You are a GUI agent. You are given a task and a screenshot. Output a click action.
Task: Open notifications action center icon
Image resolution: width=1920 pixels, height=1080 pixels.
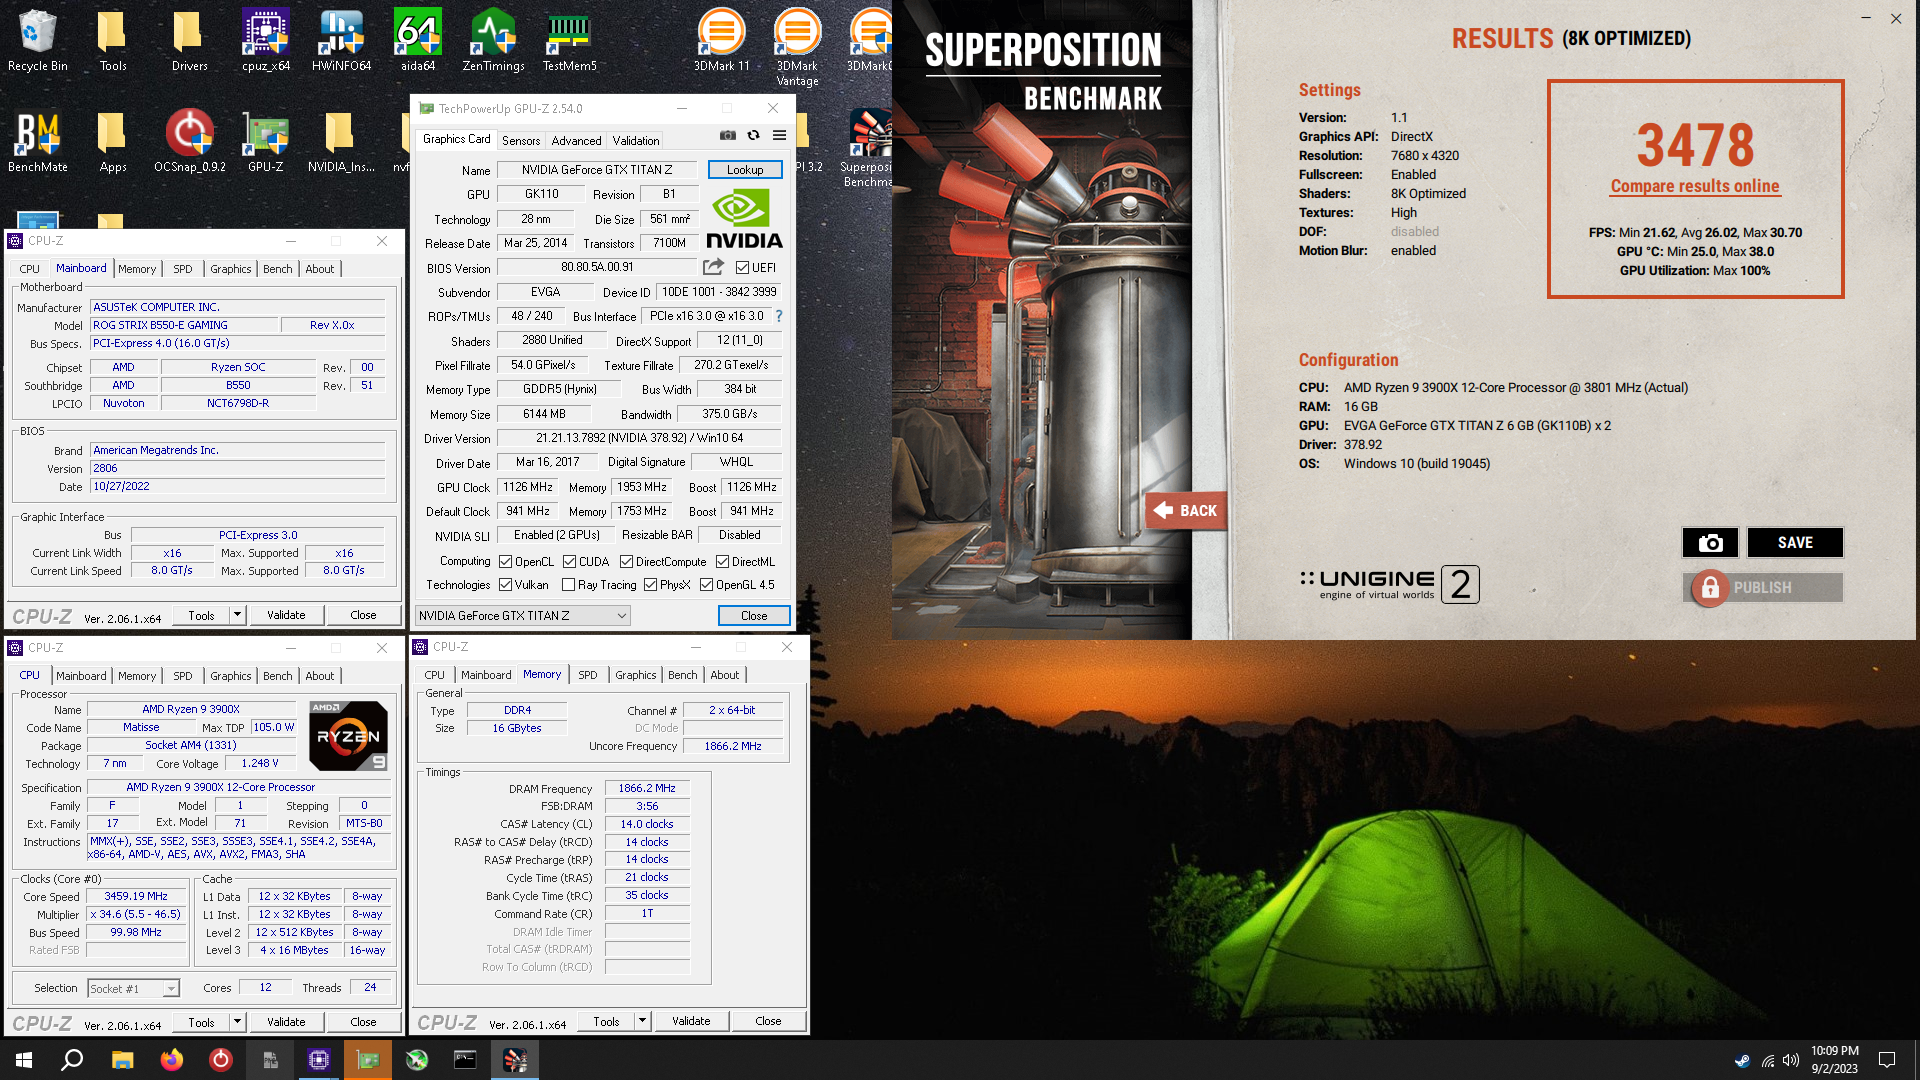(1887, 1060)
